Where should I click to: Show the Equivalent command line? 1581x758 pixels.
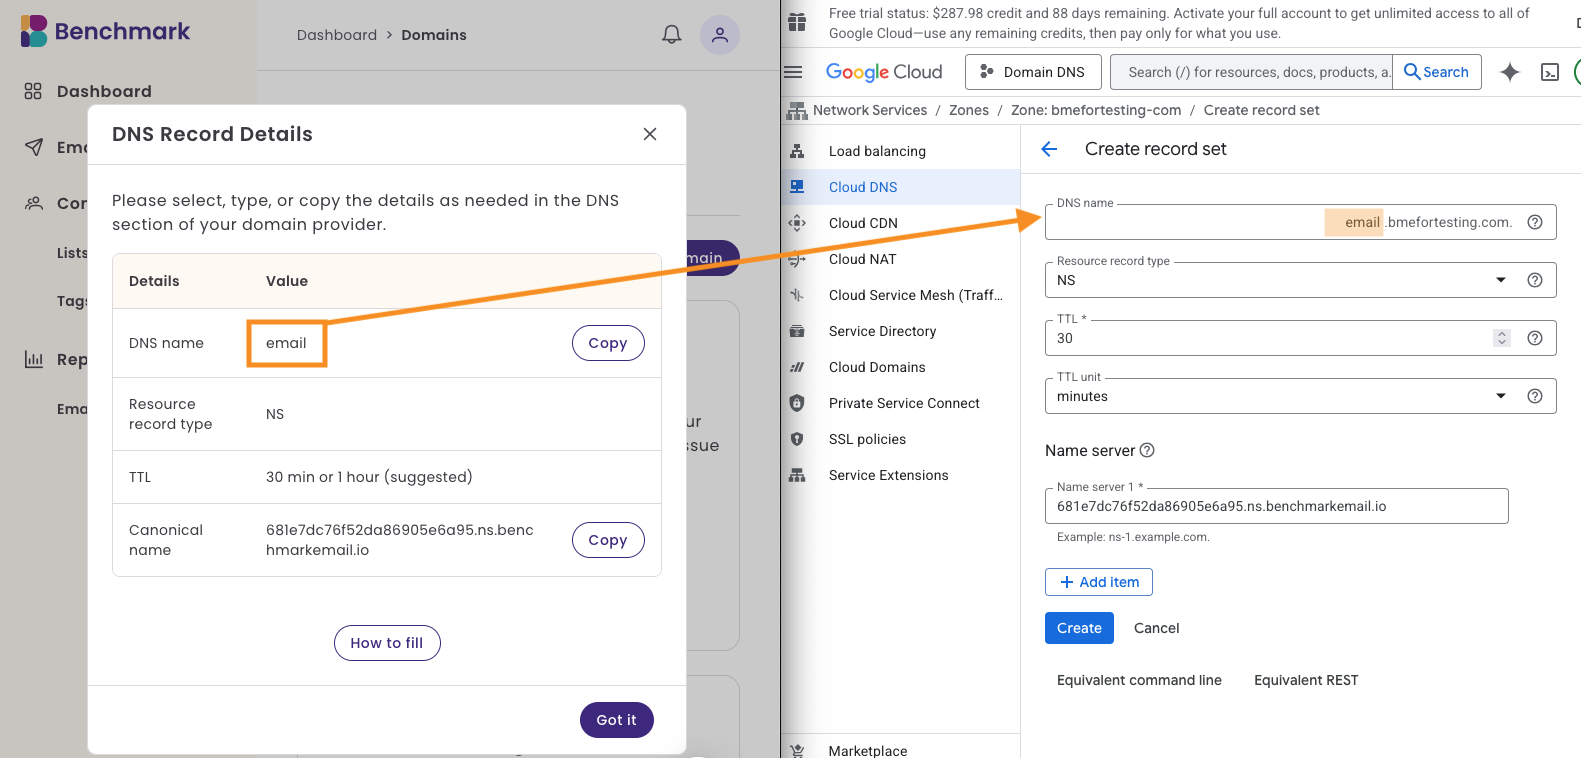coord(1139,680)
